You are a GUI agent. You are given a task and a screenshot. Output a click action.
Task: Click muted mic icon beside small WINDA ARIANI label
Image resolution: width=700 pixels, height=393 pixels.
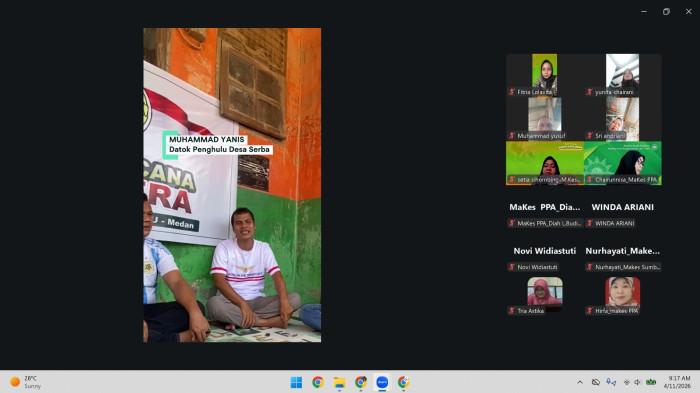pos(589,223)
